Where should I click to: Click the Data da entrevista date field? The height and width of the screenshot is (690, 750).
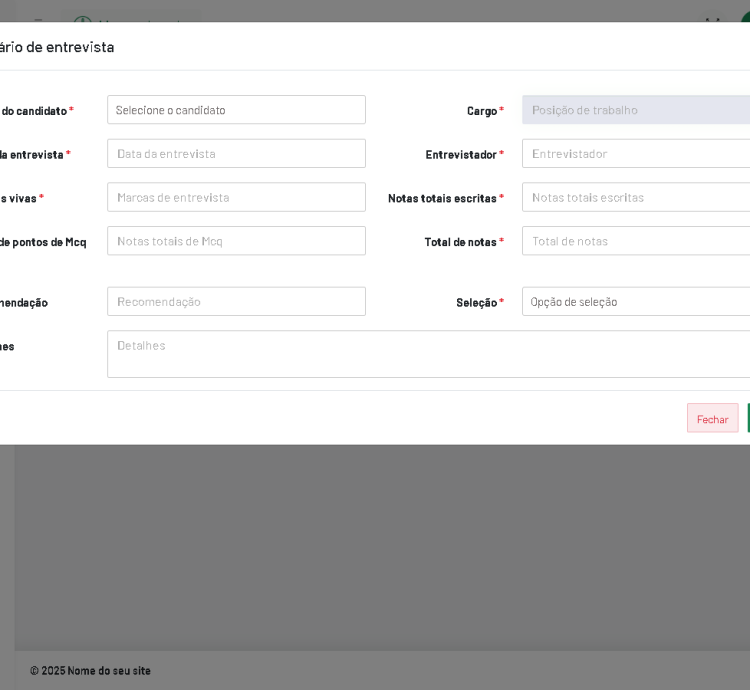236,154
